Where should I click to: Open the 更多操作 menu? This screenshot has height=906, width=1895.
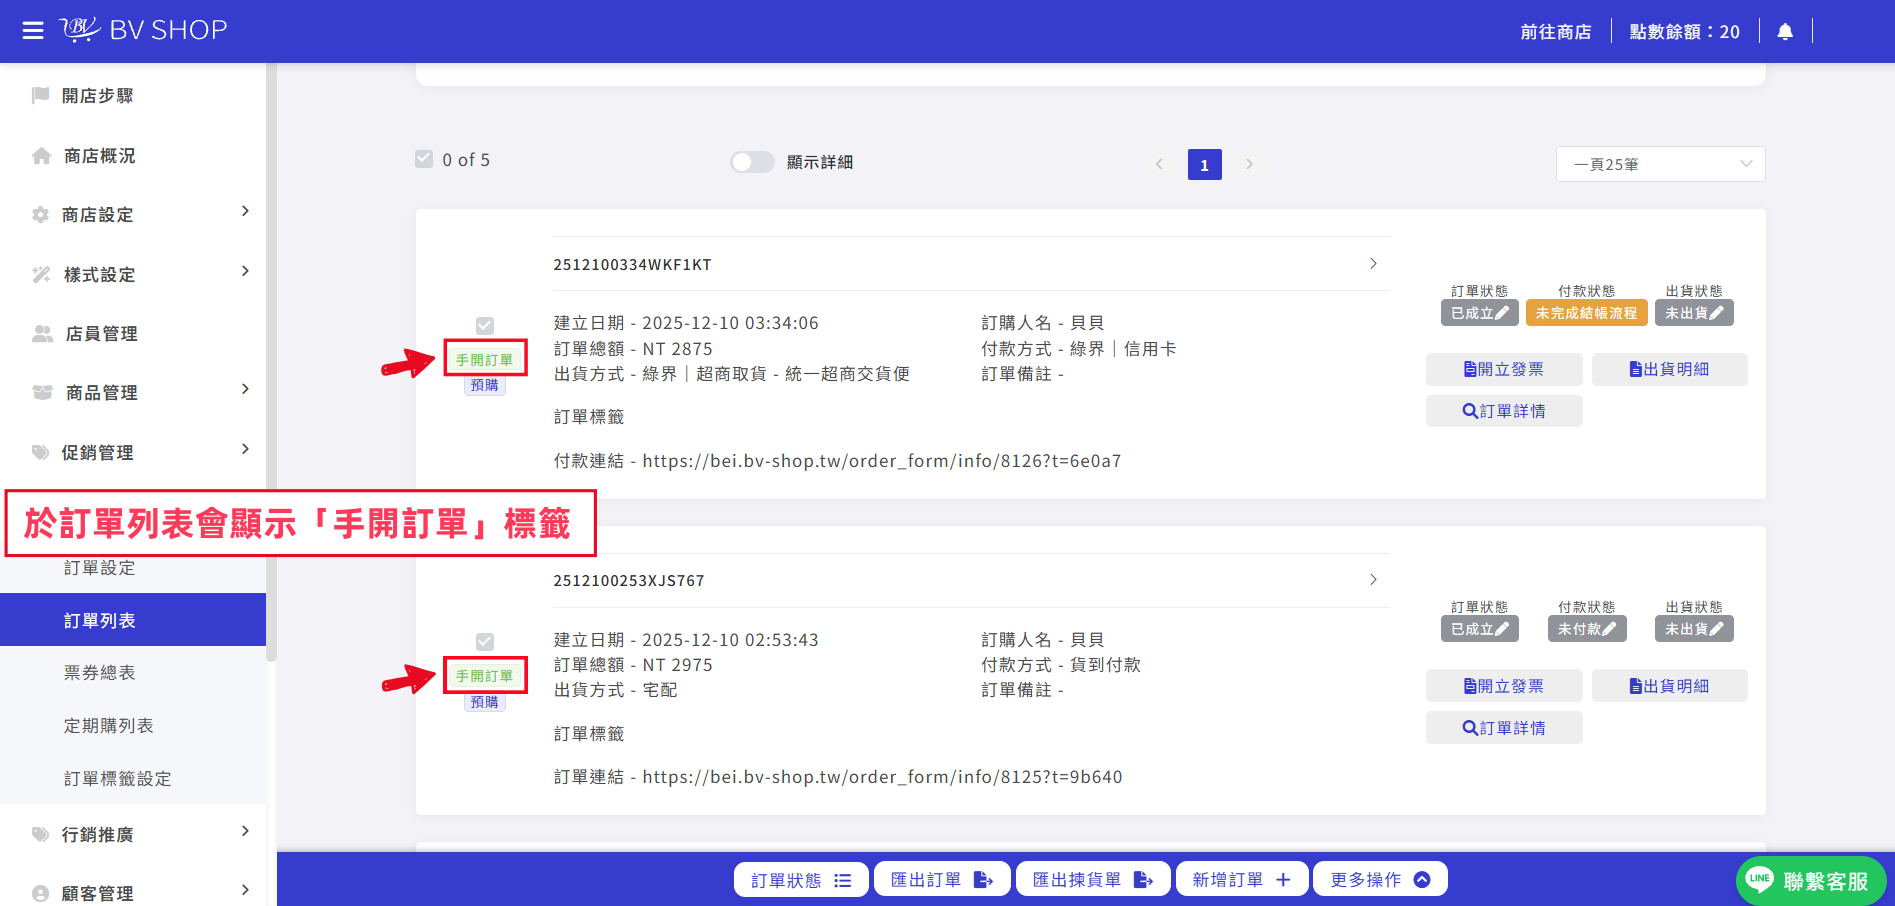pyautogui.click(x=1380, y=879)
